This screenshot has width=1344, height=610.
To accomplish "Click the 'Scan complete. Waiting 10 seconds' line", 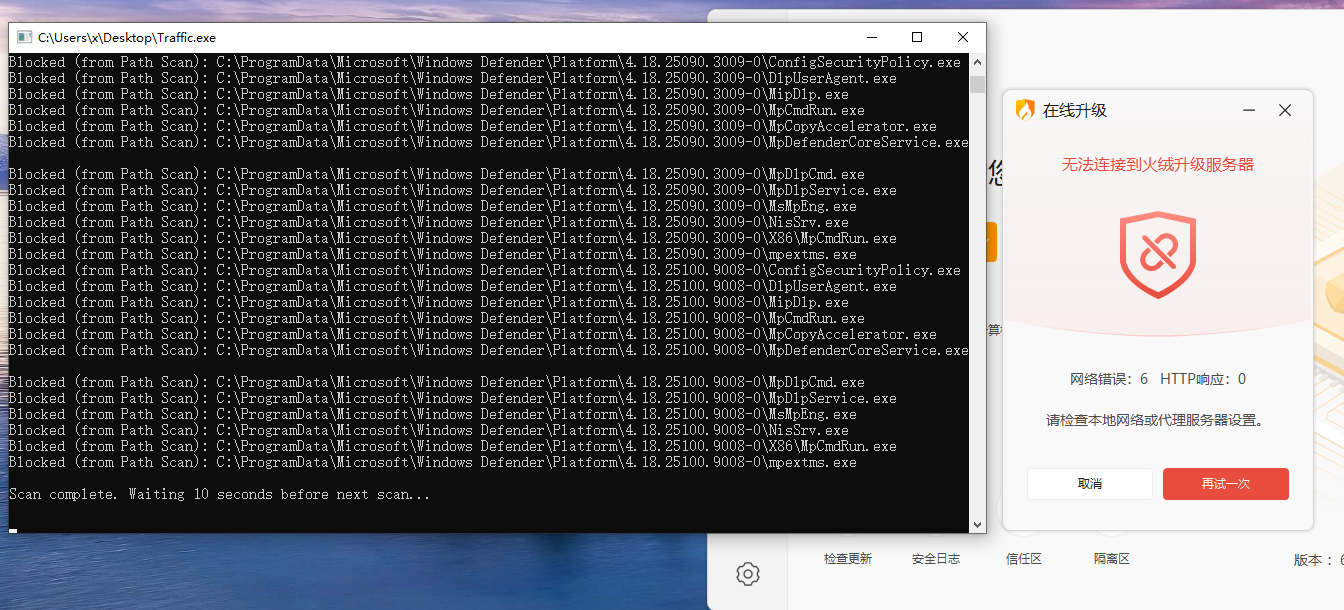I will click(220, 494).
